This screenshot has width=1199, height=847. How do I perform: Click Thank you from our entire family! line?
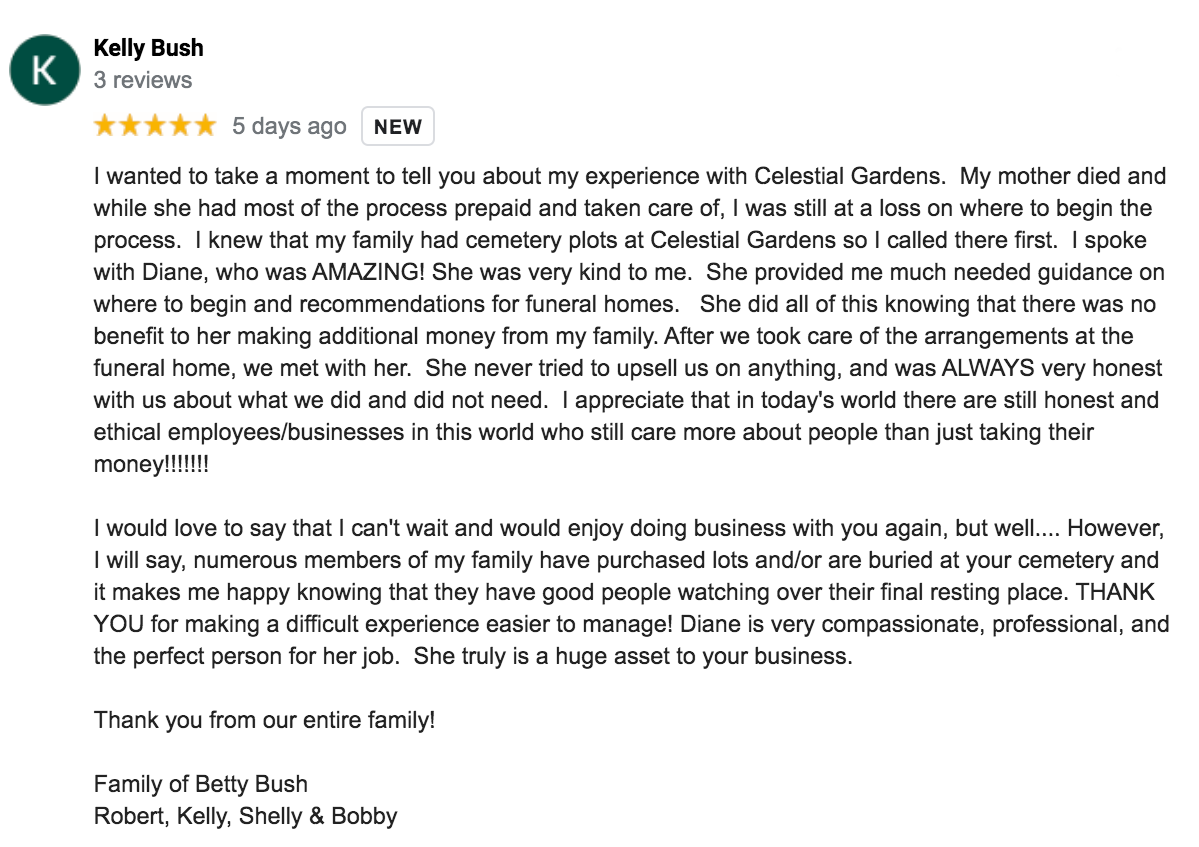pyautogui.click(x=265, y=721)
